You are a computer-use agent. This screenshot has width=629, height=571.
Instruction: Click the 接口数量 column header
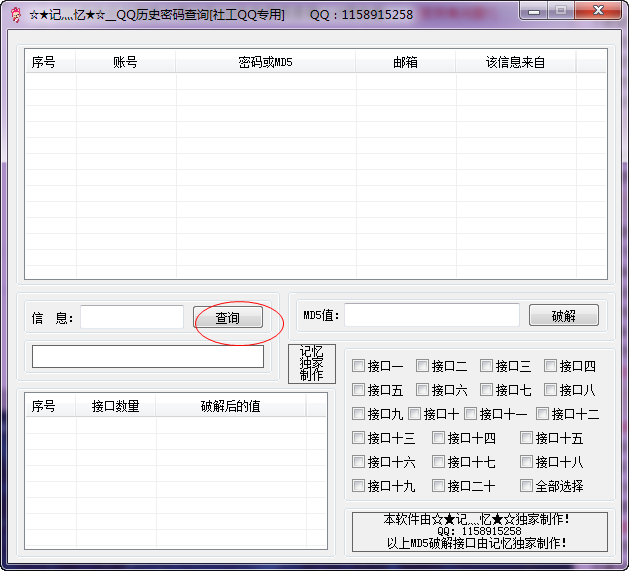116,406
